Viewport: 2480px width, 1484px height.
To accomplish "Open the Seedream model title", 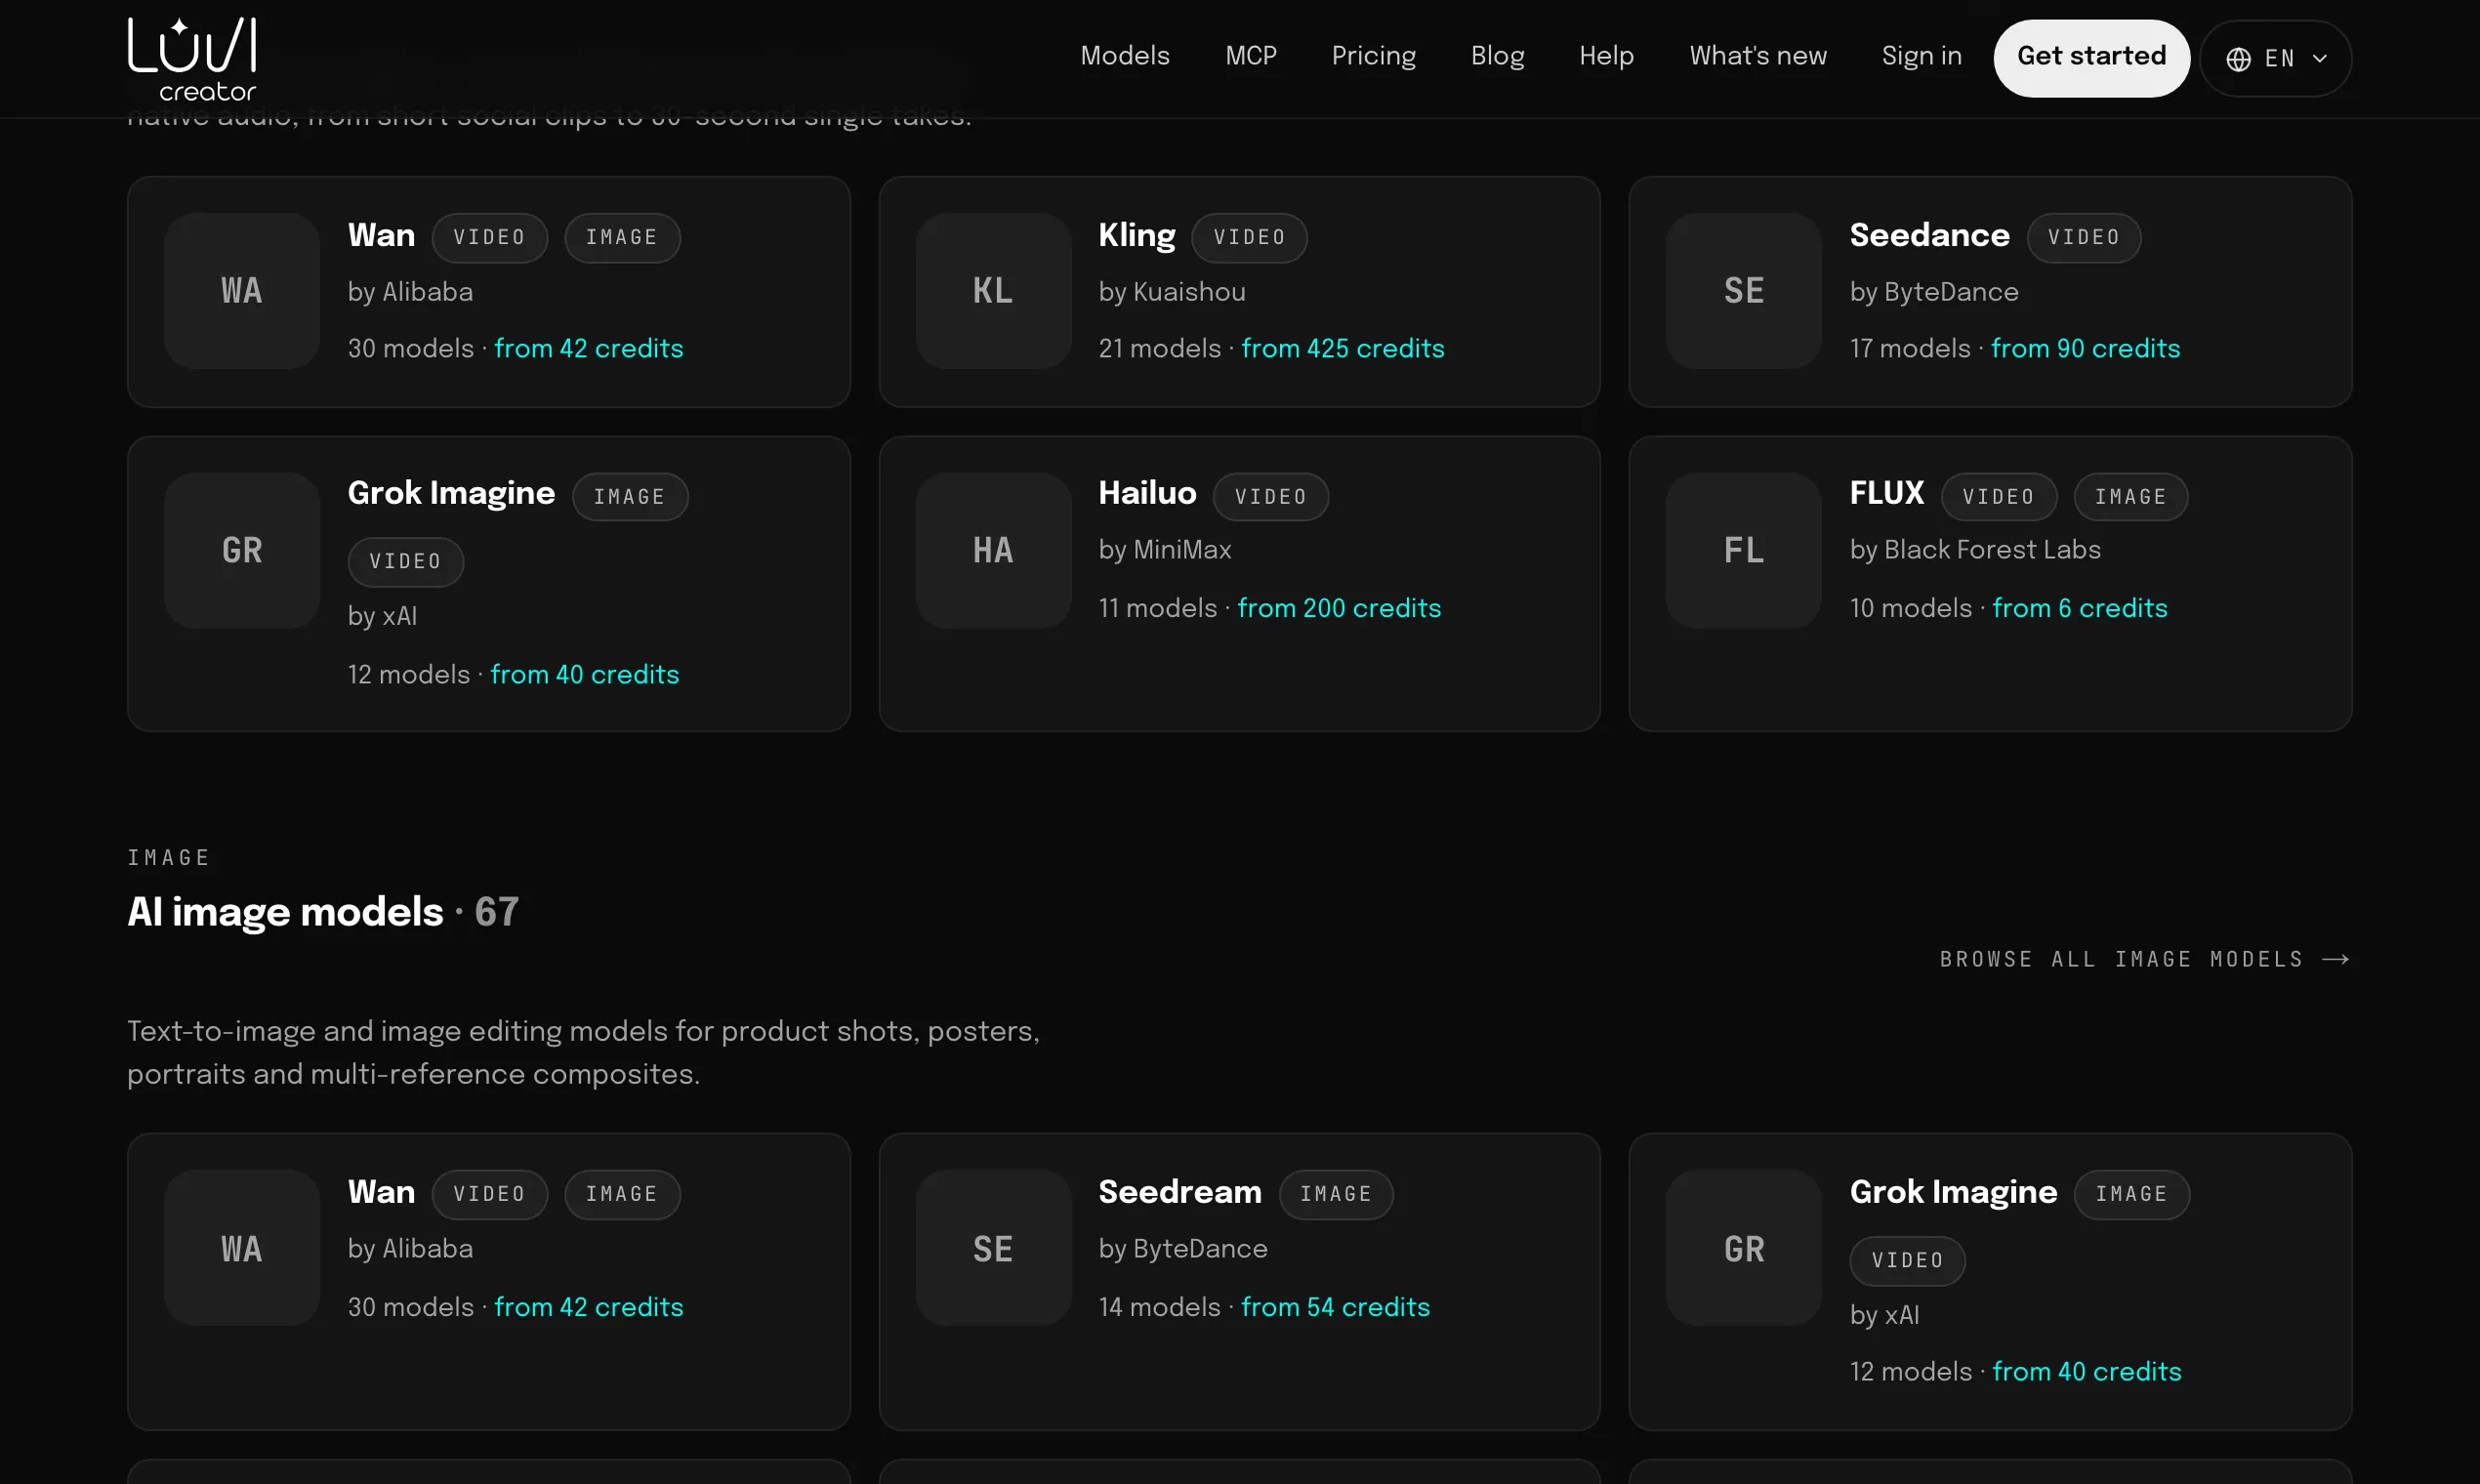I will point(1180,1192).
